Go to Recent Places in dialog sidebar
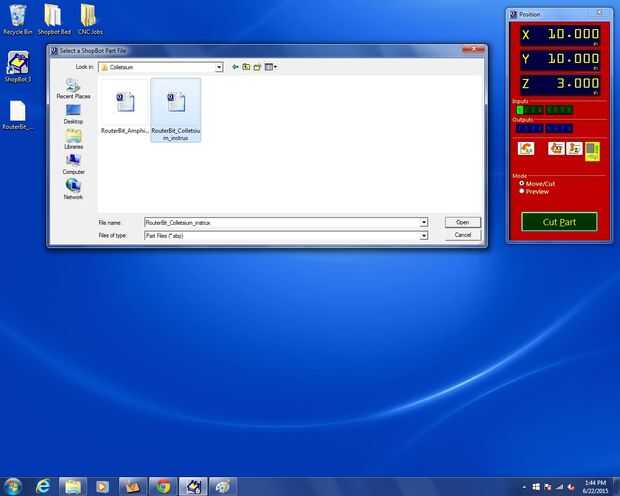This screenshot has height=496, width=620. (74, 89)
